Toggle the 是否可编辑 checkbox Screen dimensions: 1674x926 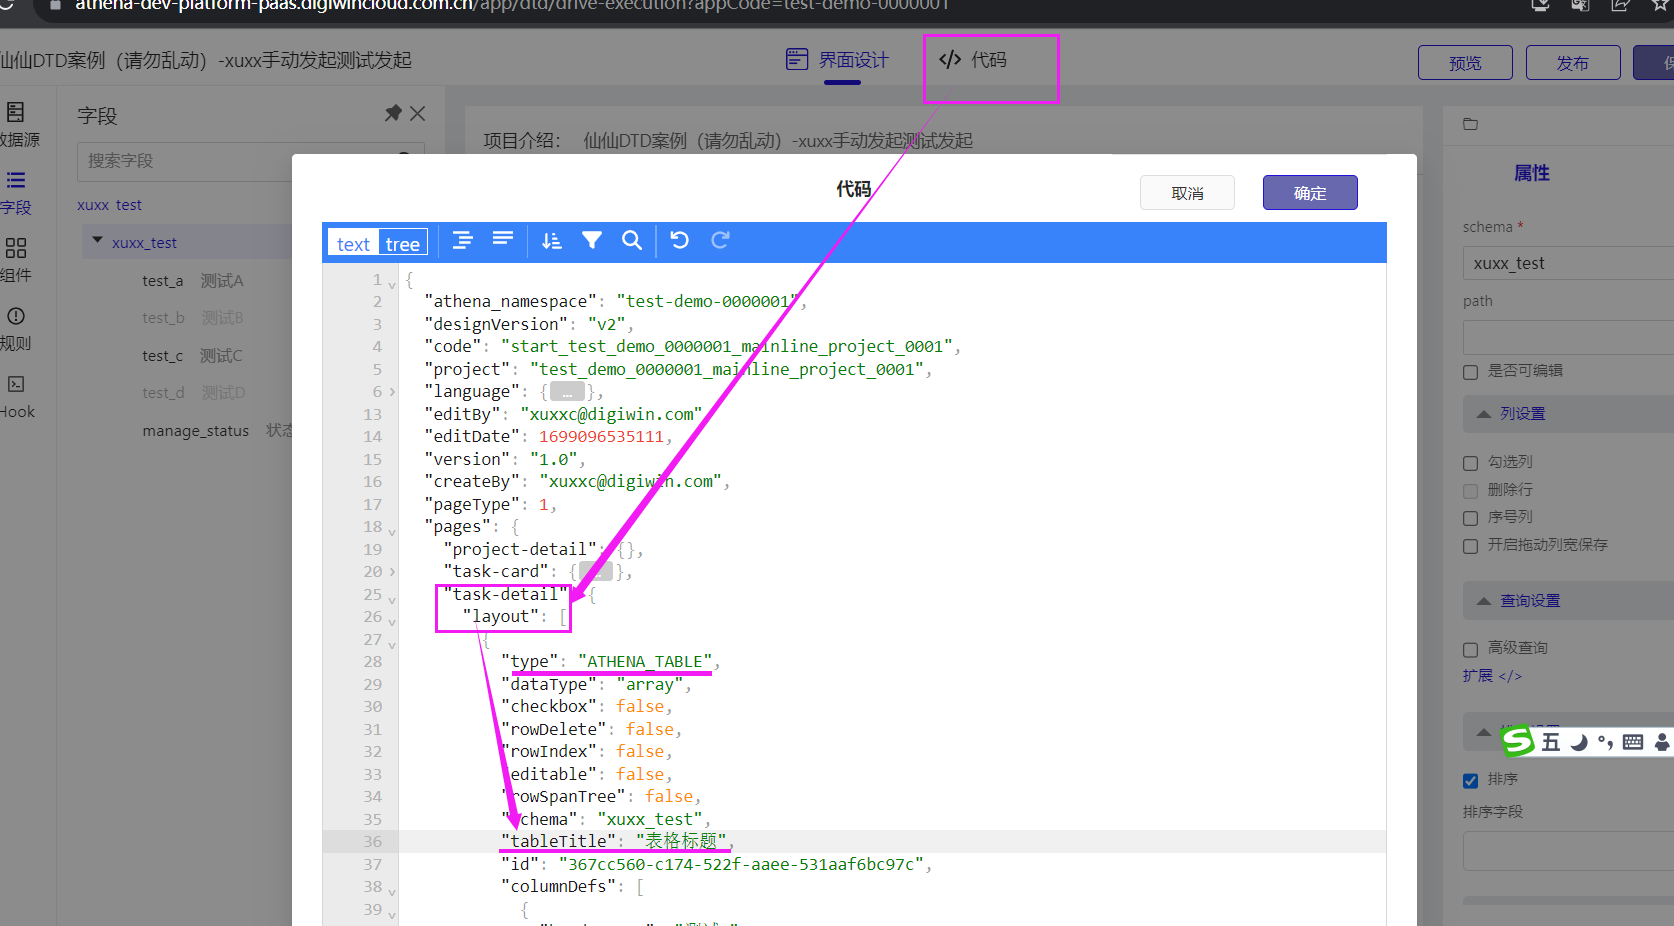pos(1470,372)
